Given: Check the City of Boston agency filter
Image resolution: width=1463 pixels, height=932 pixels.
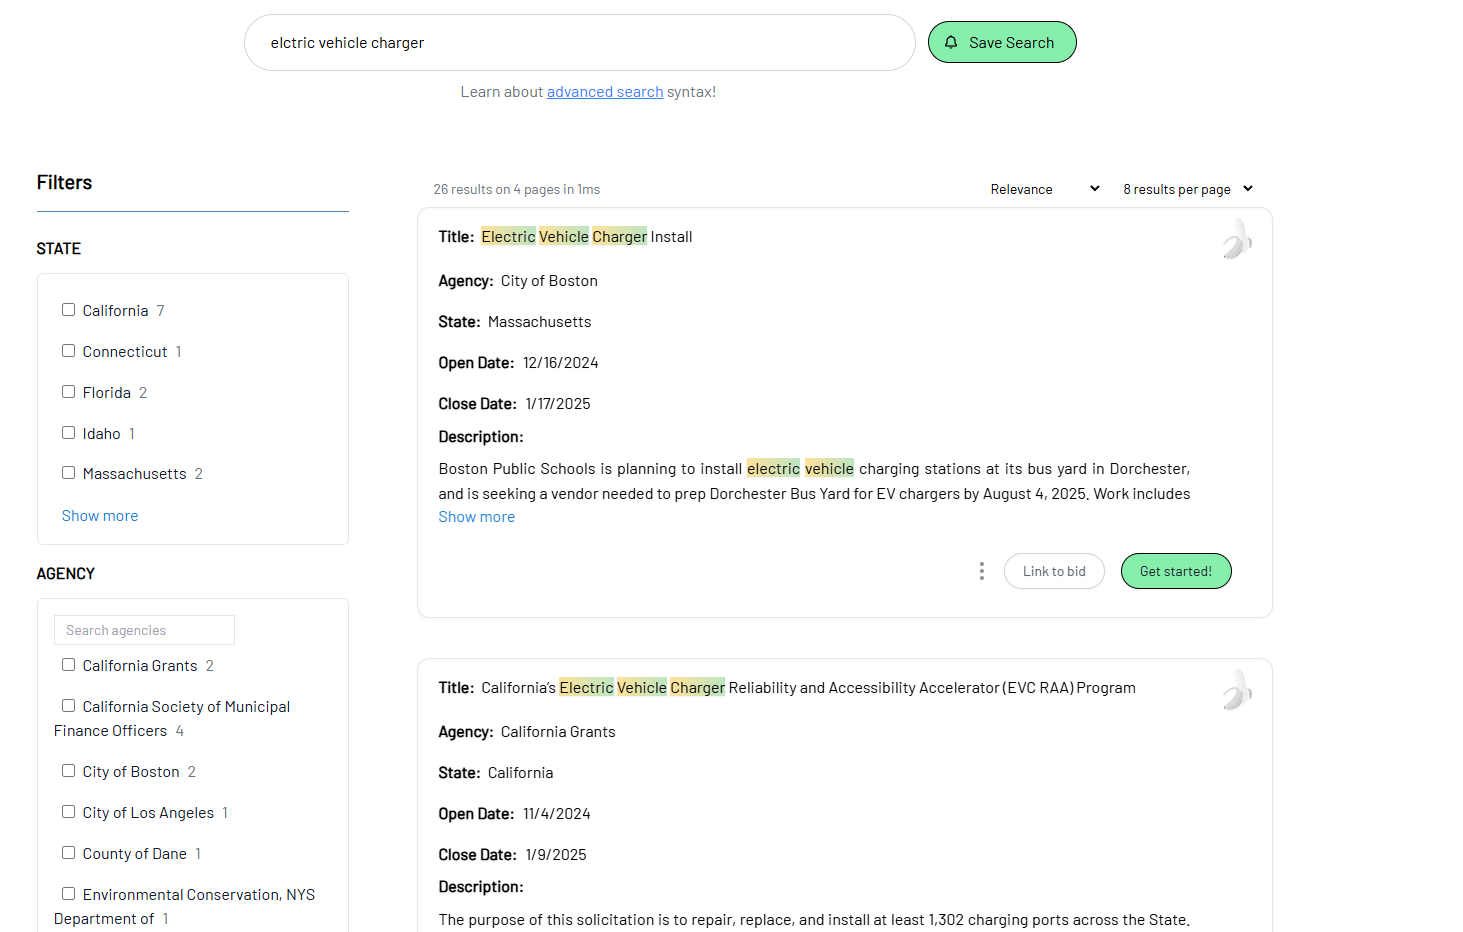Looking at the screenshot, I should pos(68,771).
